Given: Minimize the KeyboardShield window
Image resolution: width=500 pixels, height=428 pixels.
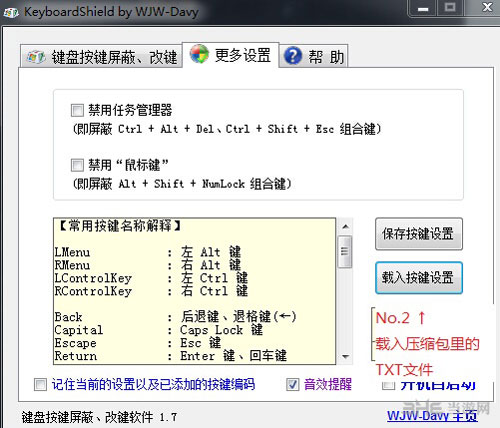Looking at the screenshot, I should [x=423, y=8].
